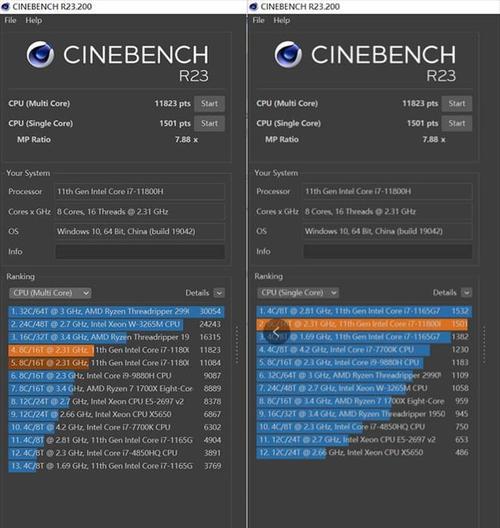Select single-core row 10 i7-4850HQ 750
The image size is (500, 528).
364,427
